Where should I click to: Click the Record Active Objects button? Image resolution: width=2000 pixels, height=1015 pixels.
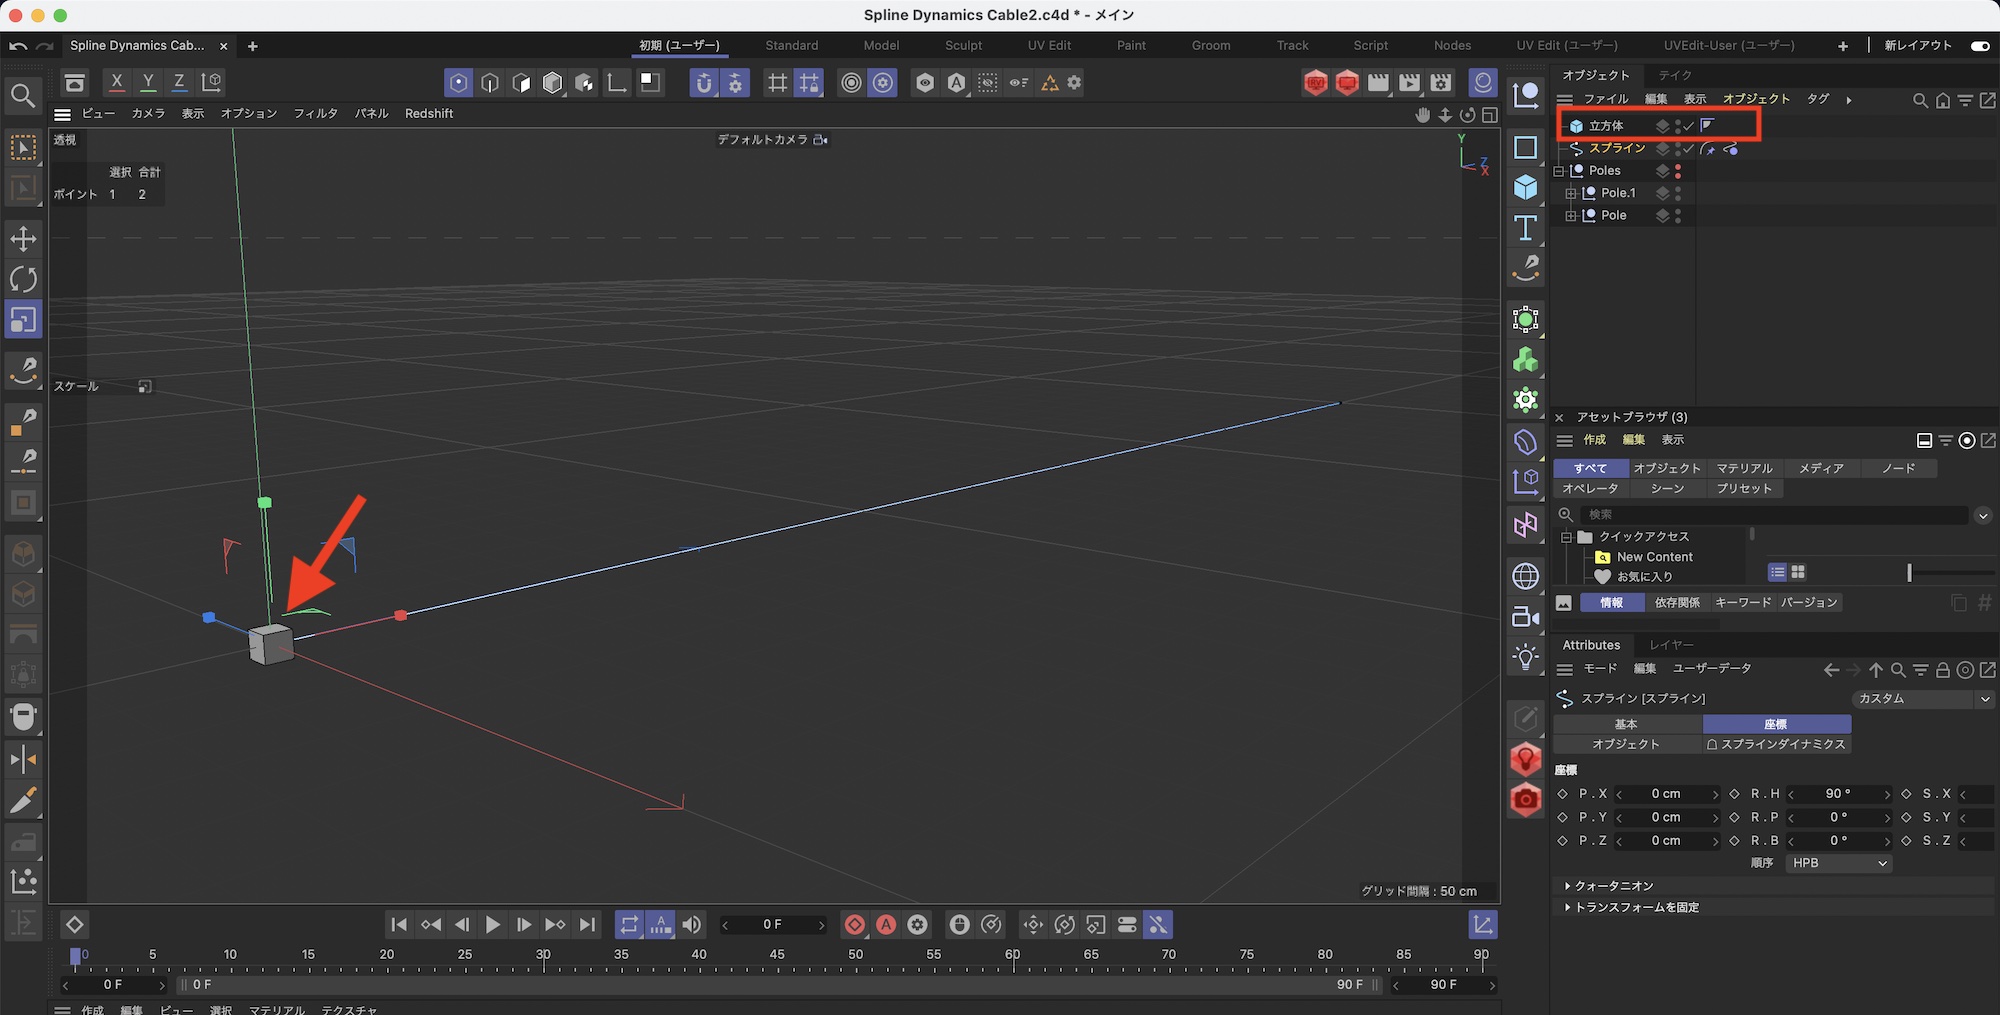854,925
